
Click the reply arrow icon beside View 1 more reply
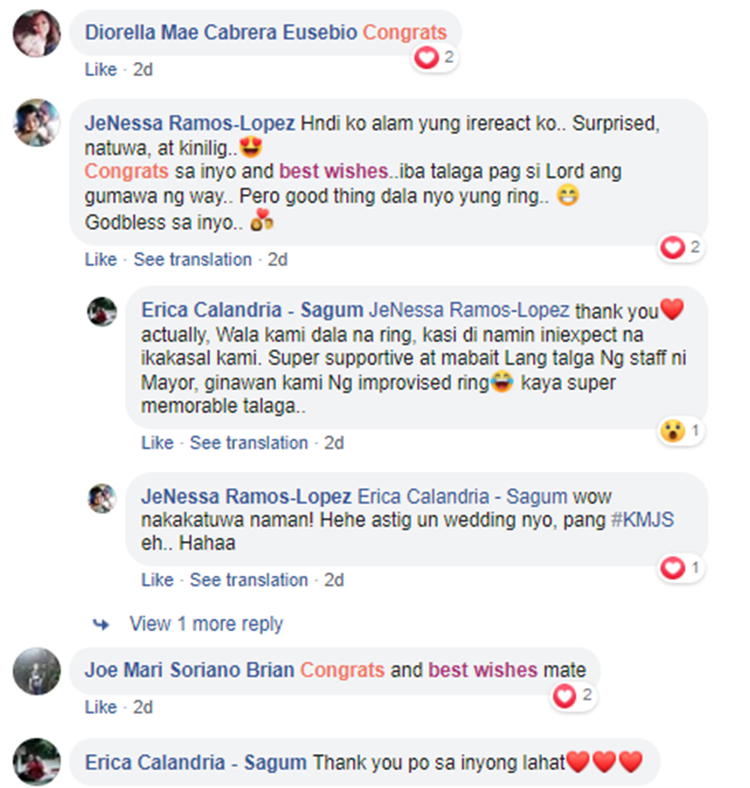(x=101, y=624)
